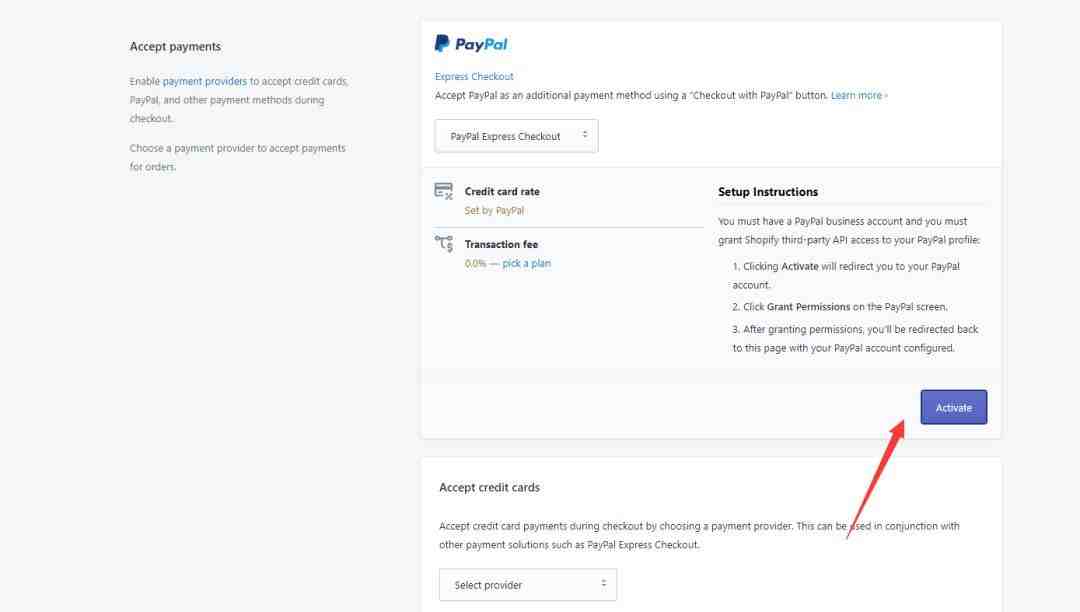Expand the Select provider dropdown
This screenshot has height=612, width=1080.
point(528,584)
